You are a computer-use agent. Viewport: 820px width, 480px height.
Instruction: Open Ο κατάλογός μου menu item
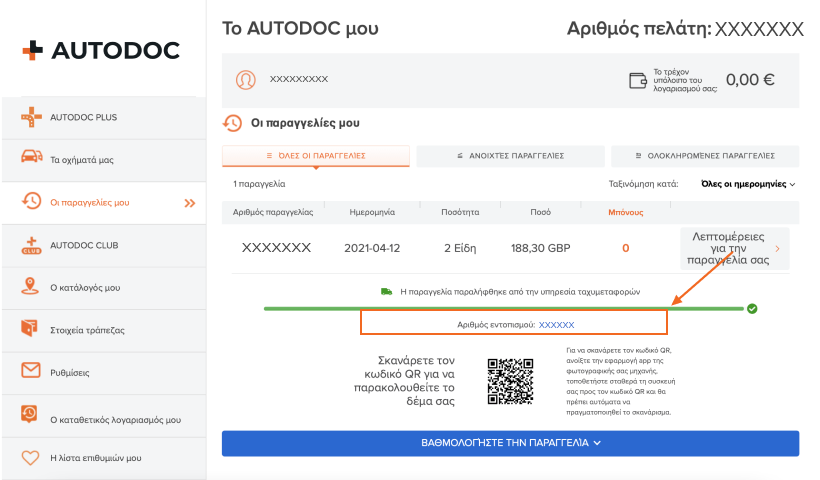[104, 288]
